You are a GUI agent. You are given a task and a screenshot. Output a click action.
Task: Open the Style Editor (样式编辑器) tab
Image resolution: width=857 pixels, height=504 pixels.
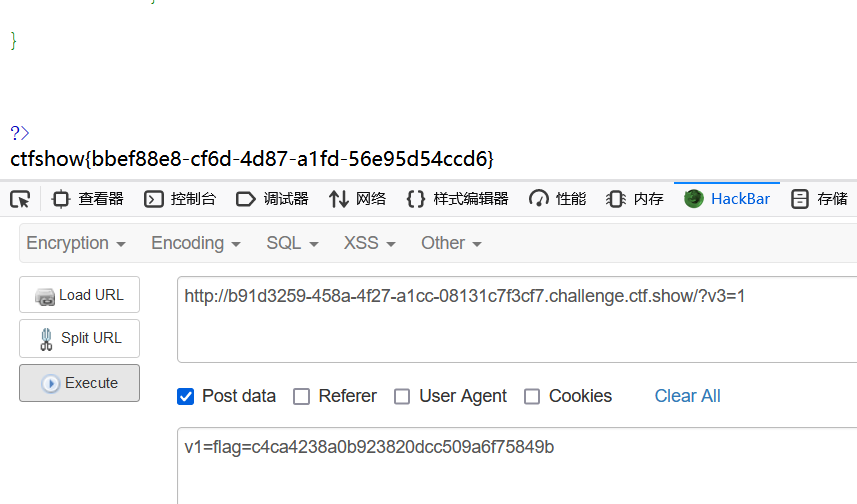pyautogui.click(x=458, y=199)
